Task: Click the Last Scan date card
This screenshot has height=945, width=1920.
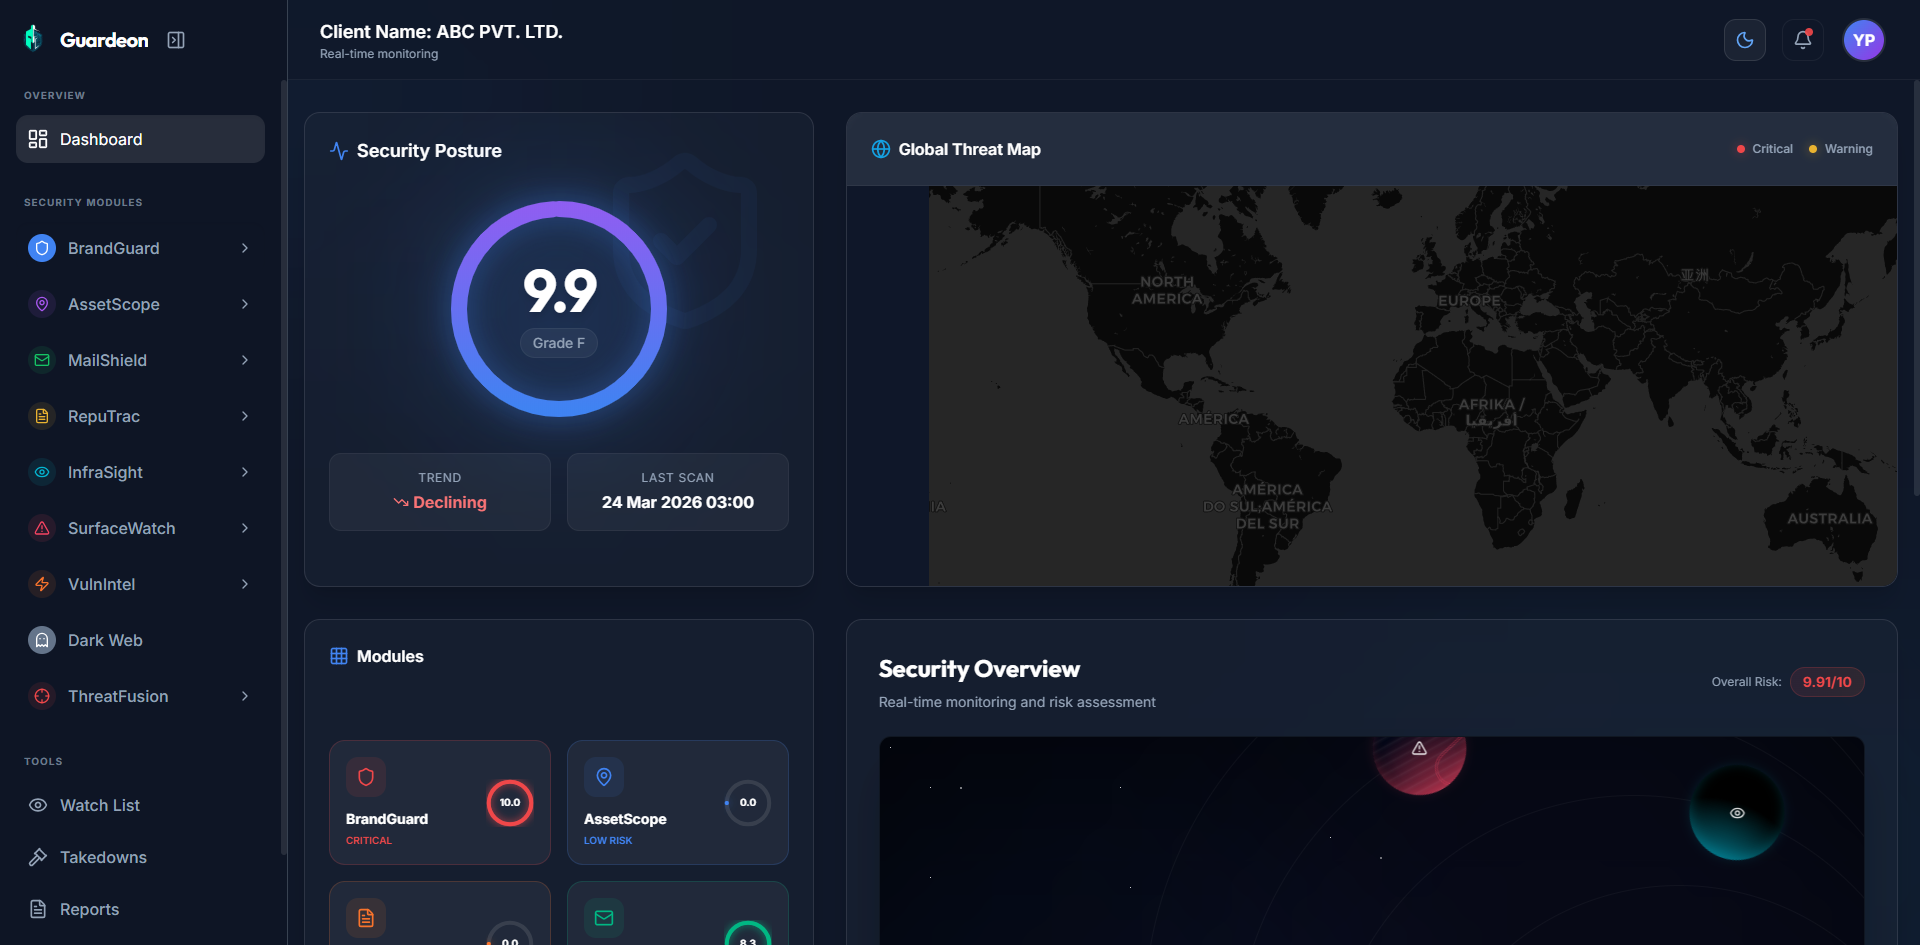Action: [x=678, y=492]
